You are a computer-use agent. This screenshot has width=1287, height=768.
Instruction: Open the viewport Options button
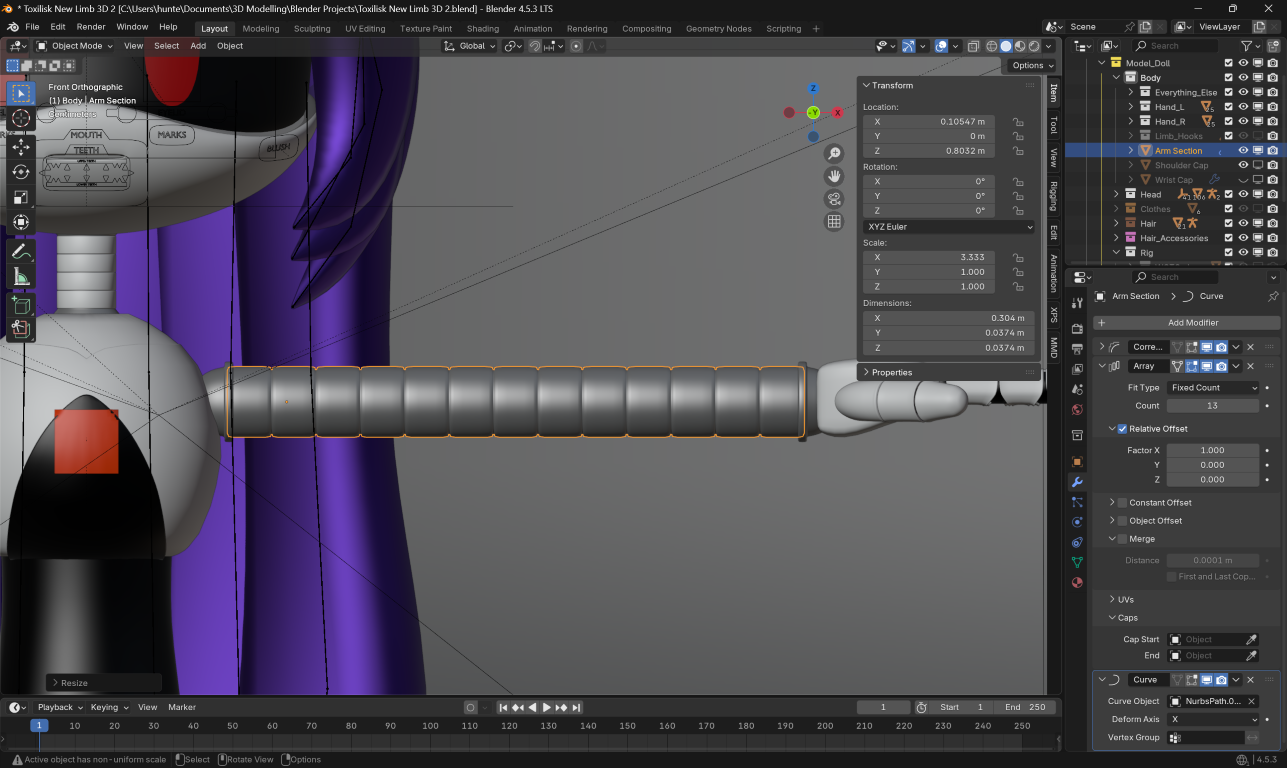point(1029,65)
